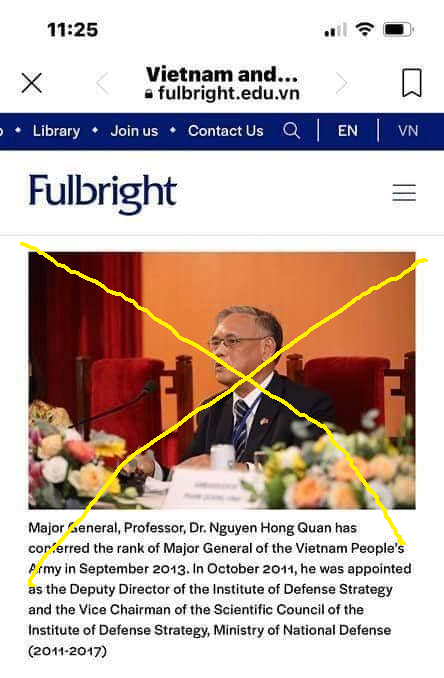Open the Contact Us link
444x678 pixels.
tap(226, 131)
